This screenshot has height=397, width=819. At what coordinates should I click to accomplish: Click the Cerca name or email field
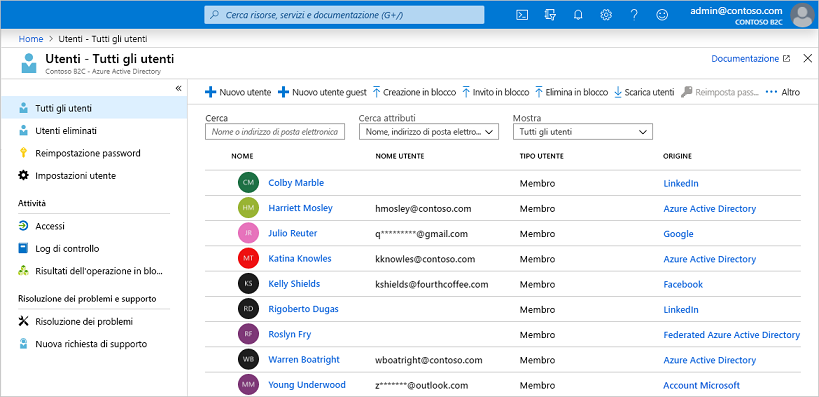coord(275,132)
